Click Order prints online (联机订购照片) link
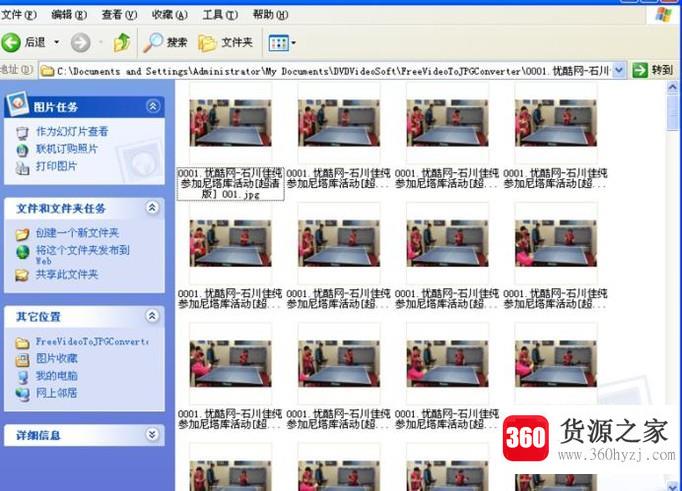Image resolution: width=682 pixels, height=491 pixels. pyautogui.click(x=67, y=149)
